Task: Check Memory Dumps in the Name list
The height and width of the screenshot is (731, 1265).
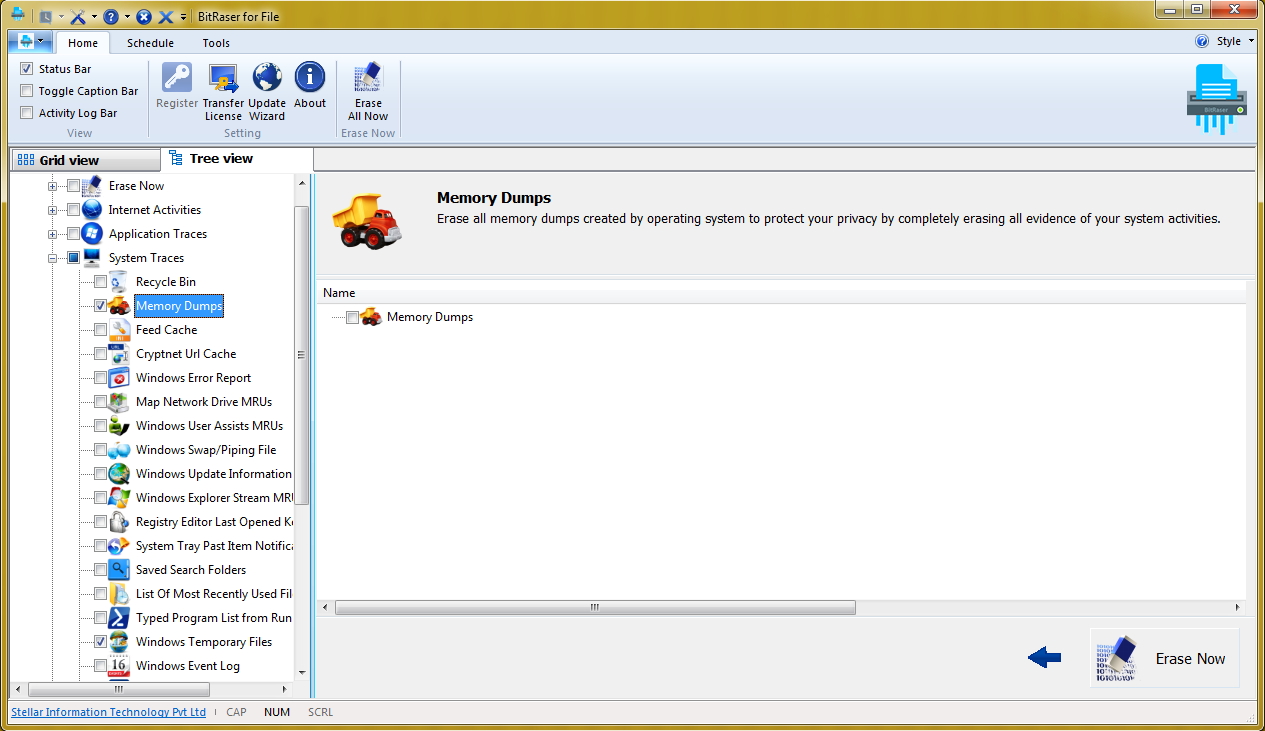Action: point(352,318)
